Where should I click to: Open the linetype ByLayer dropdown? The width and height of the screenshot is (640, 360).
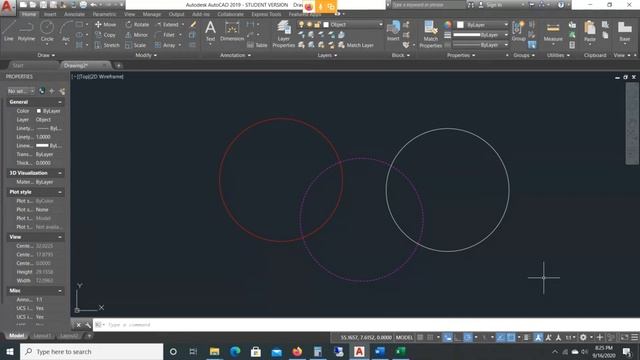(x=481, y=45)
